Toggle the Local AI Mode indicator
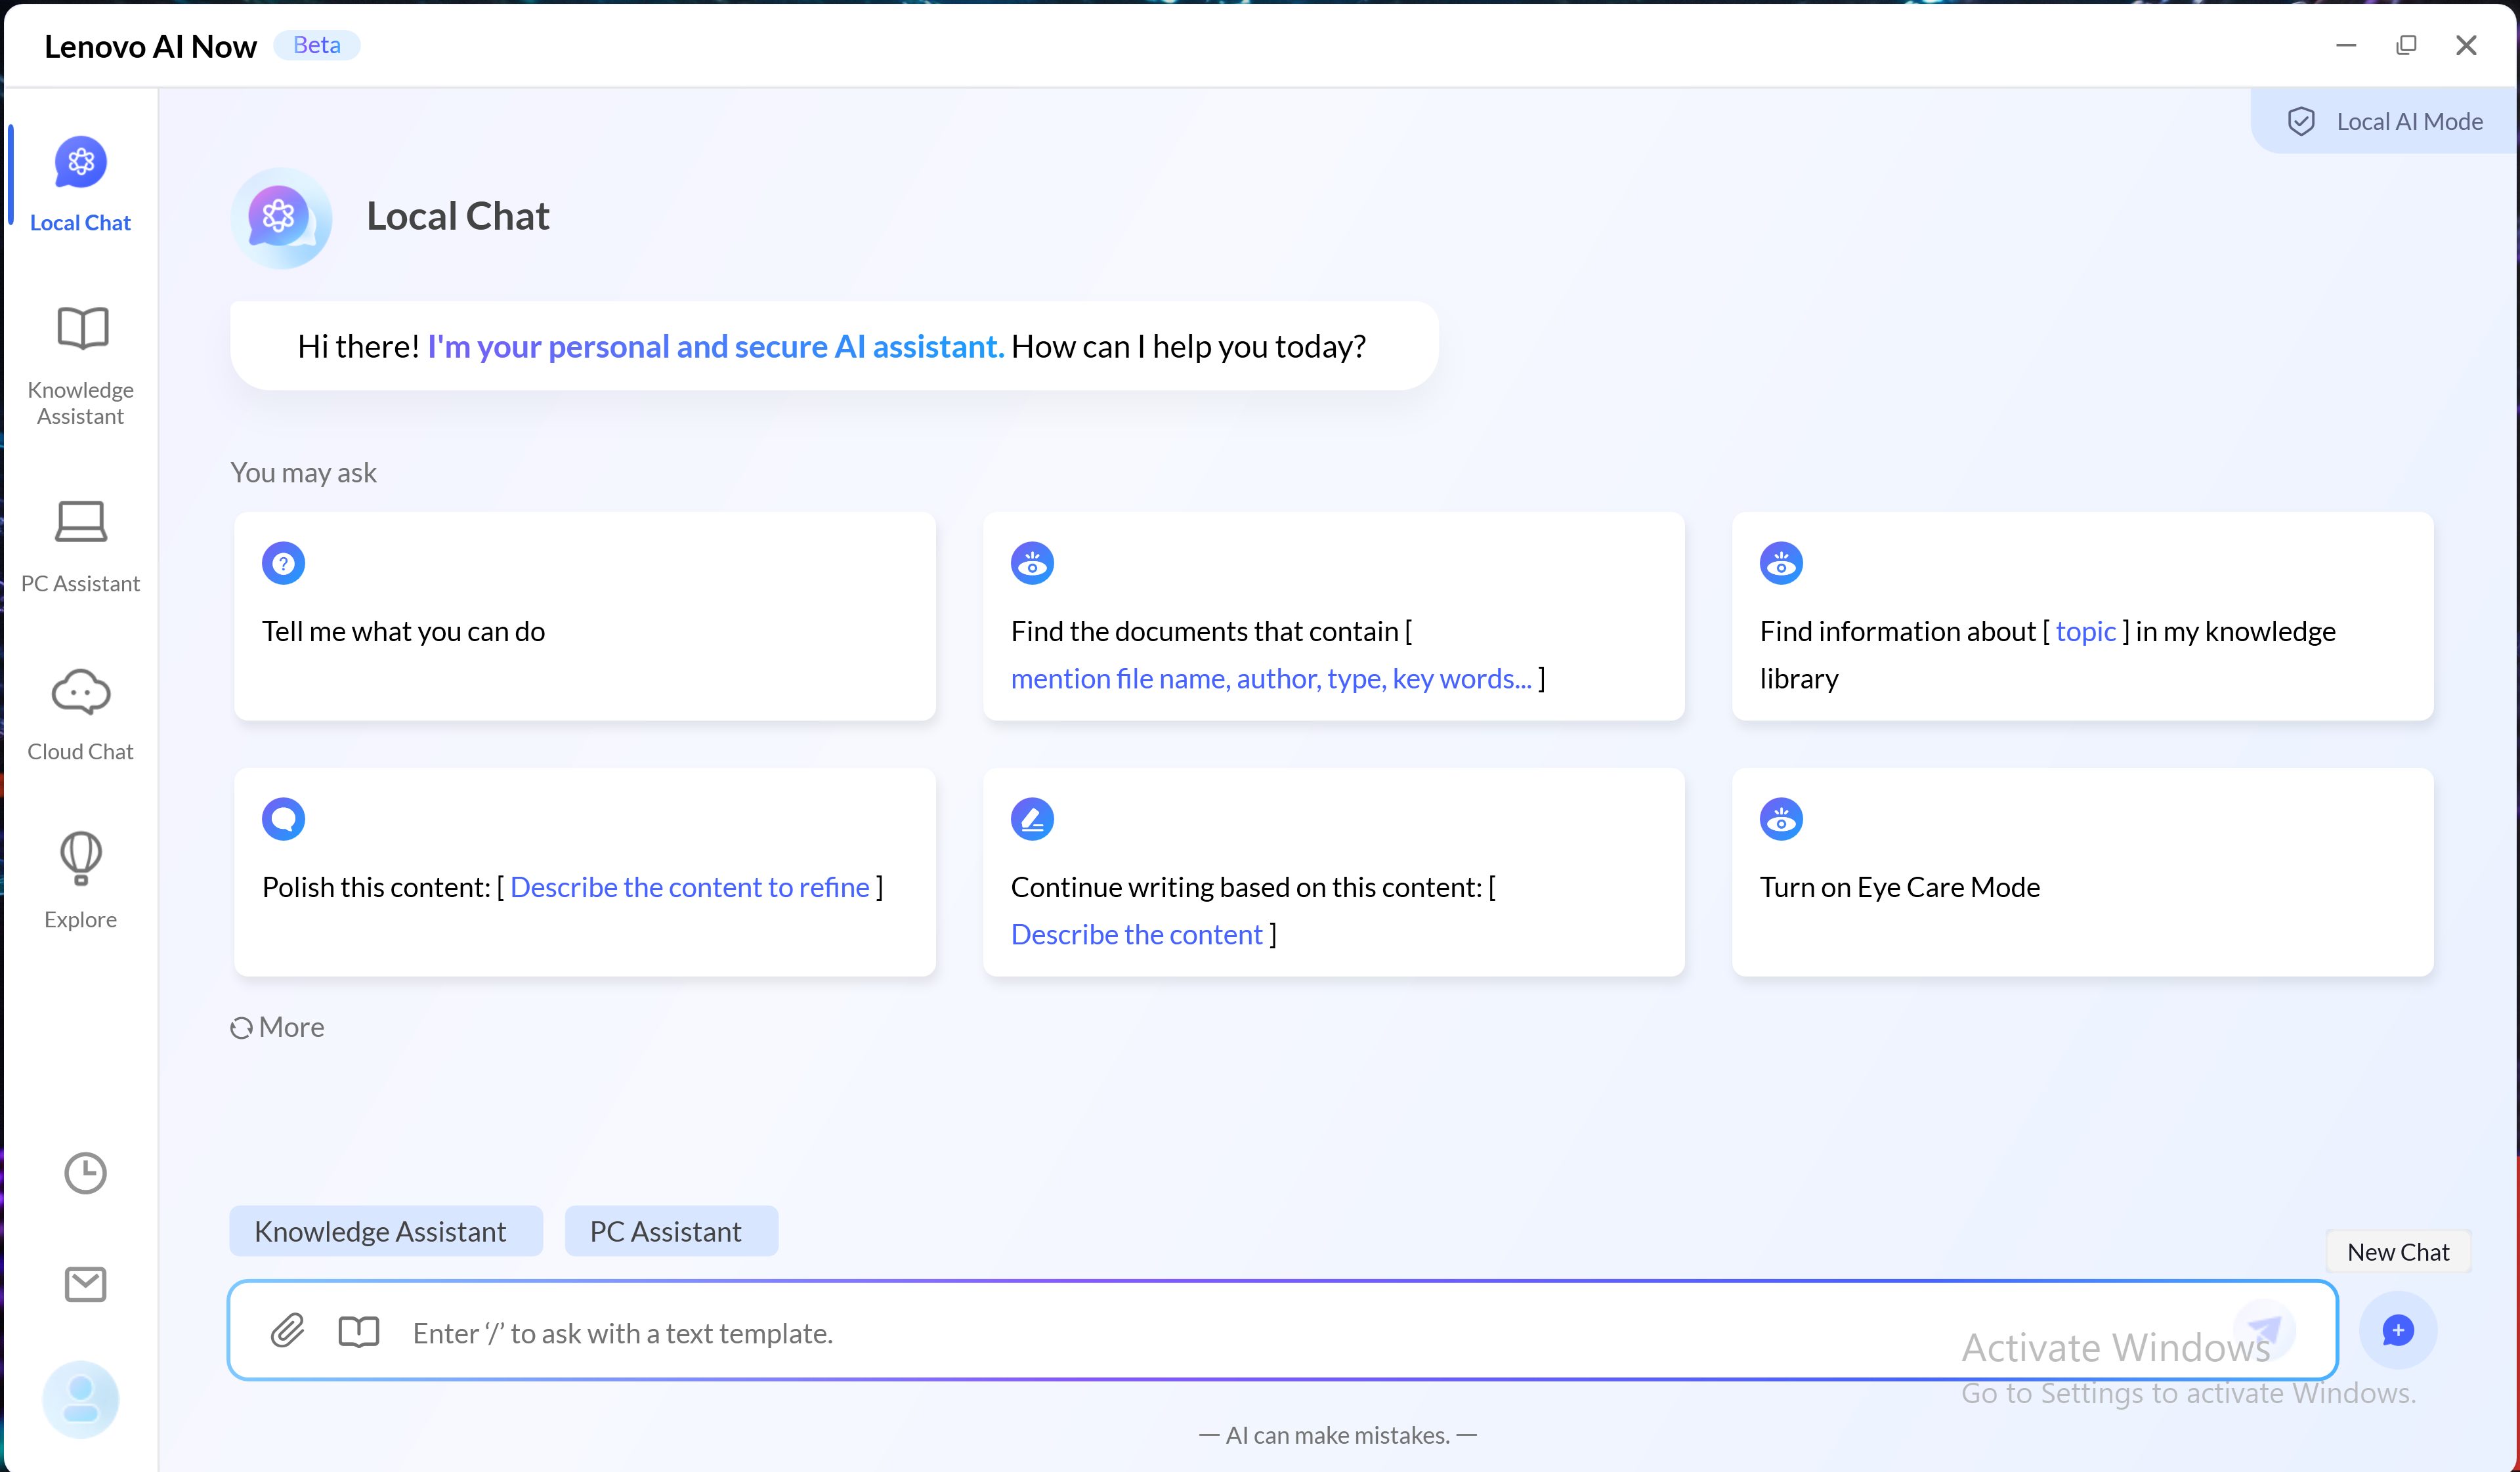The image size is (2520, 1472). pyautogui.click(x=2385, y=122)
